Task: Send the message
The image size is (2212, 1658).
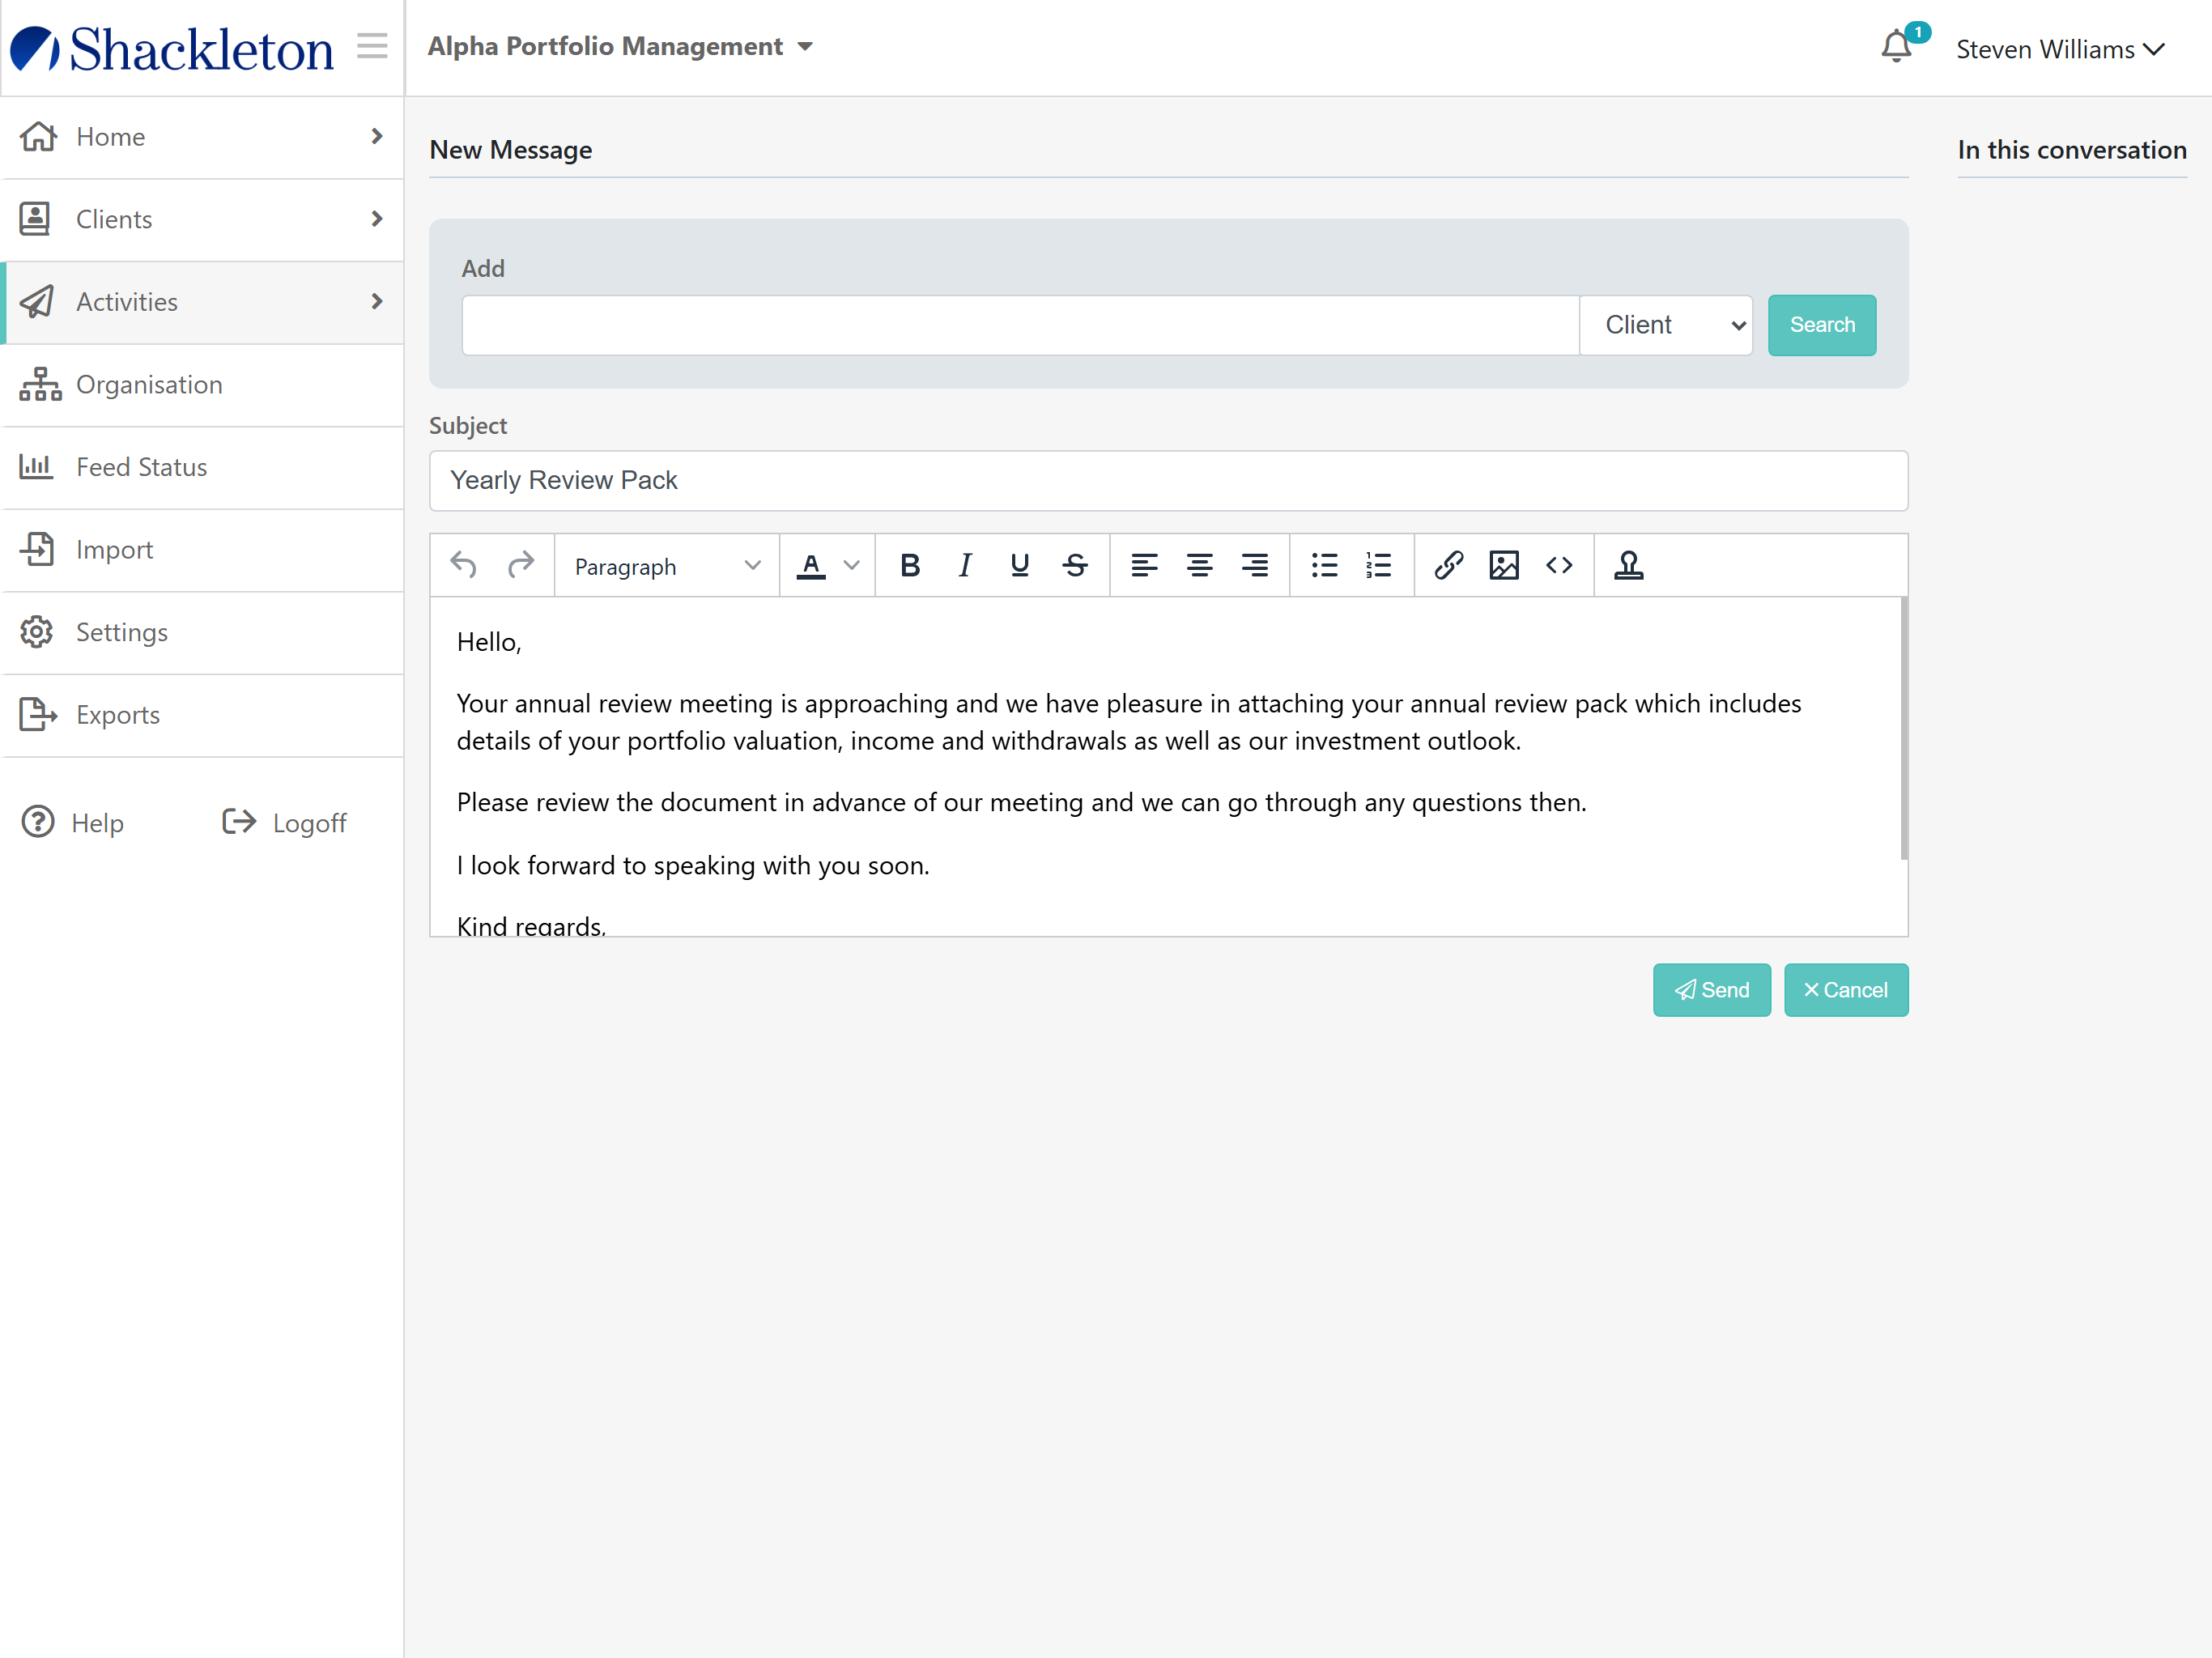Action: pyautogui.click(x=1712, y=990)
